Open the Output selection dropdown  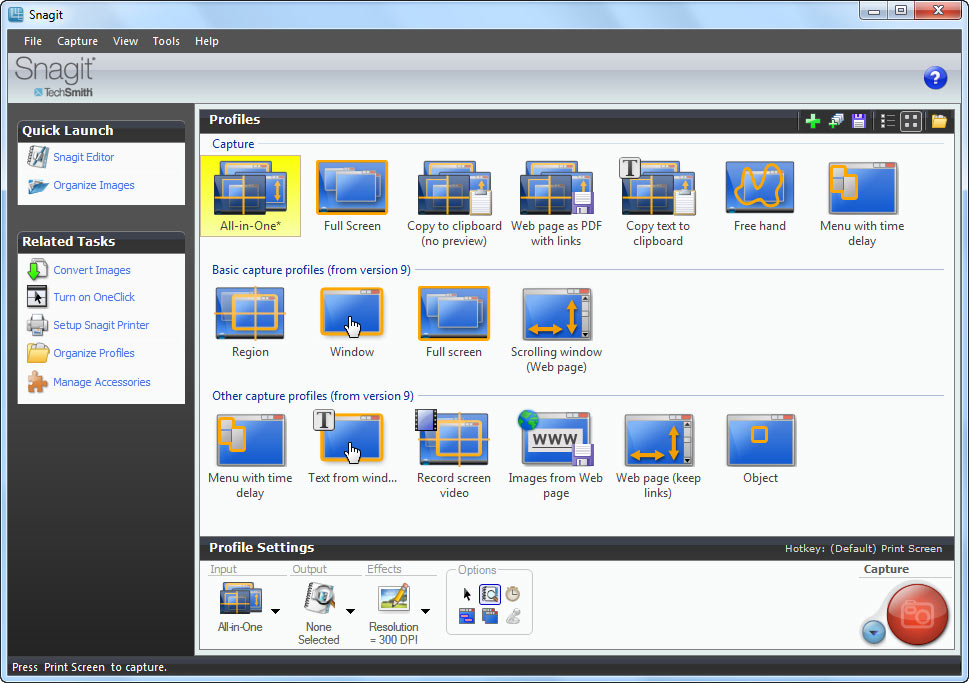350,613
